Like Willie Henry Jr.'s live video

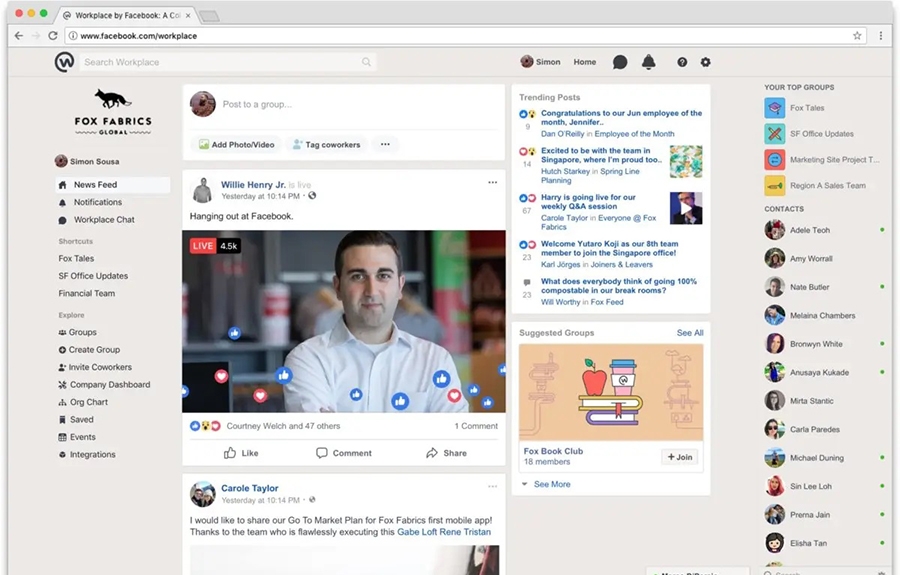pos(241,453)
